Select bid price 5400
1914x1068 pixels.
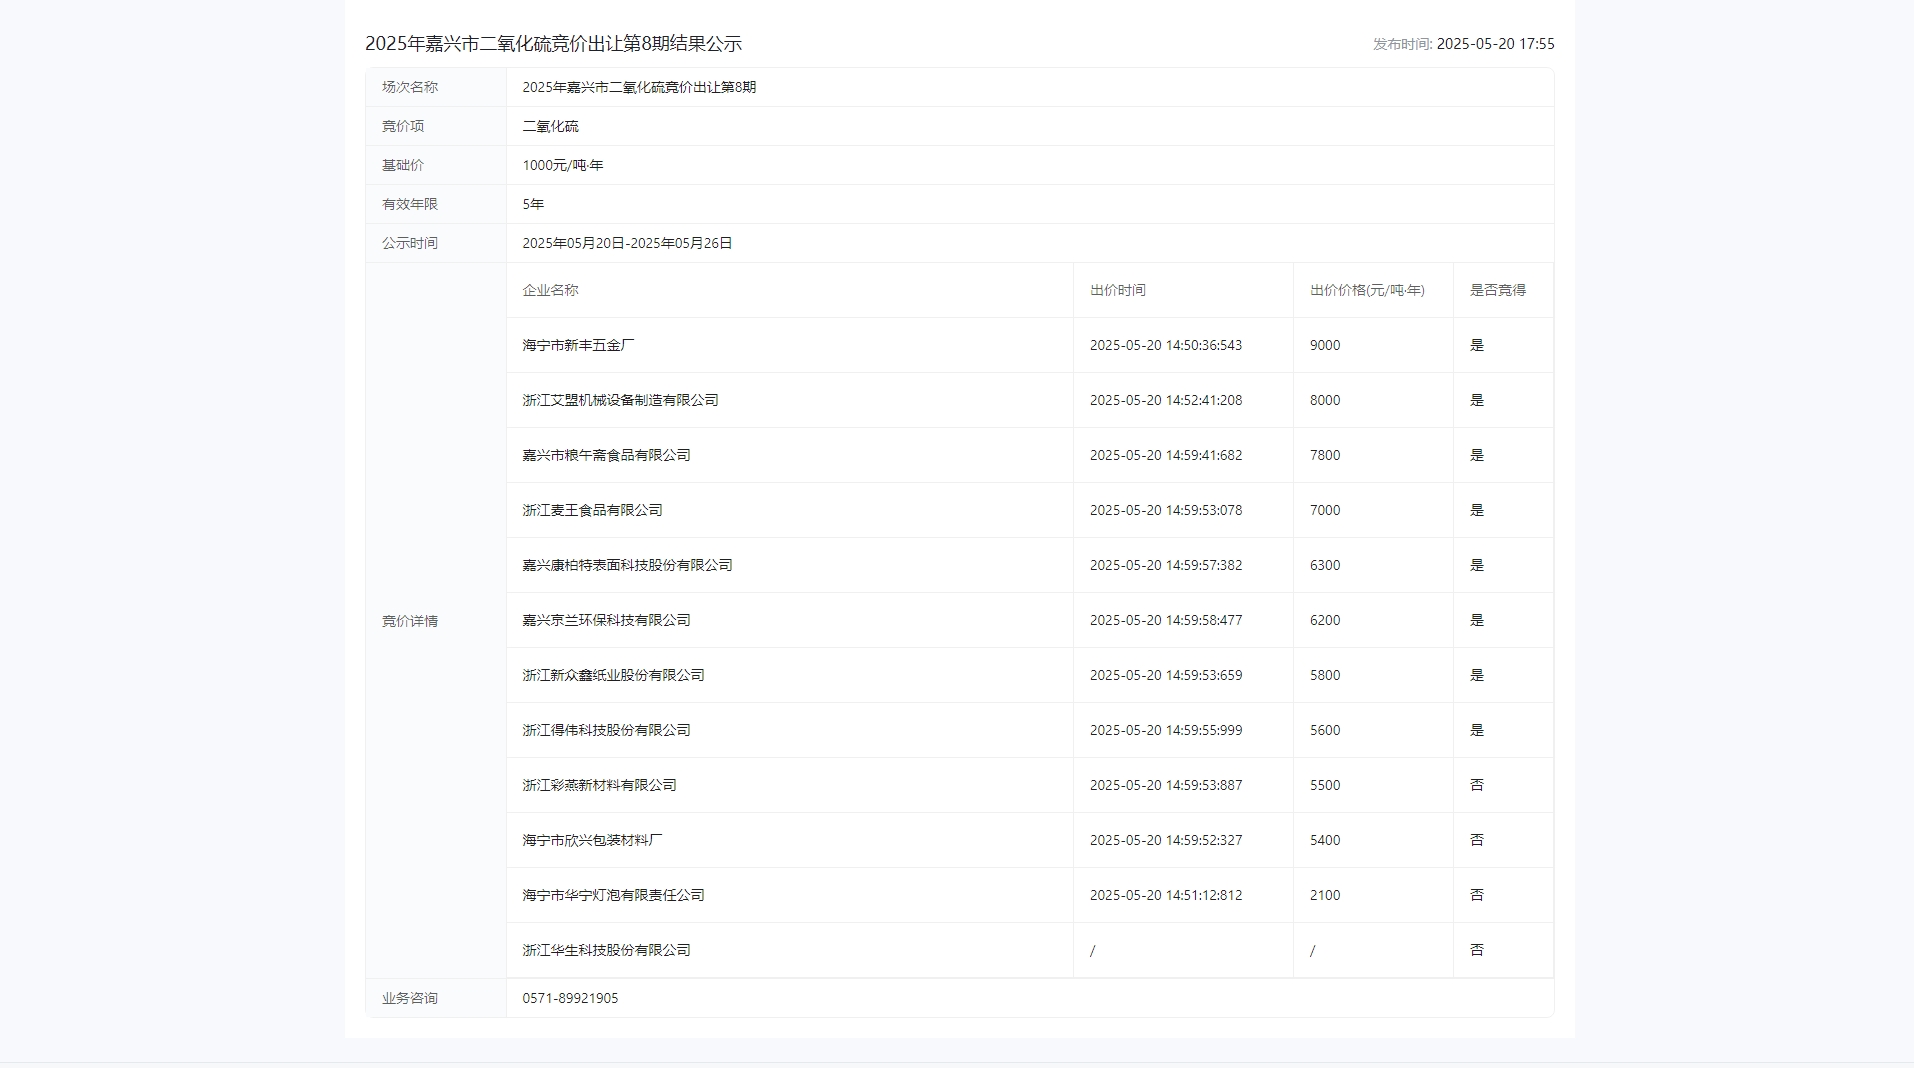(x=1325, y=840)
